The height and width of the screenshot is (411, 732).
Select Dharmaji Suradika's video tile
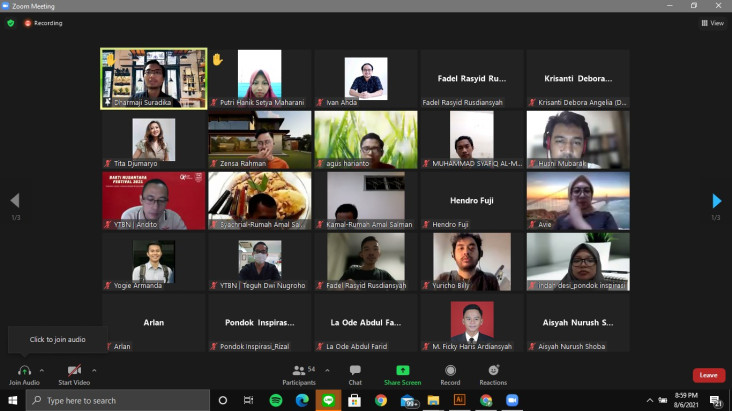coord(154,78)
